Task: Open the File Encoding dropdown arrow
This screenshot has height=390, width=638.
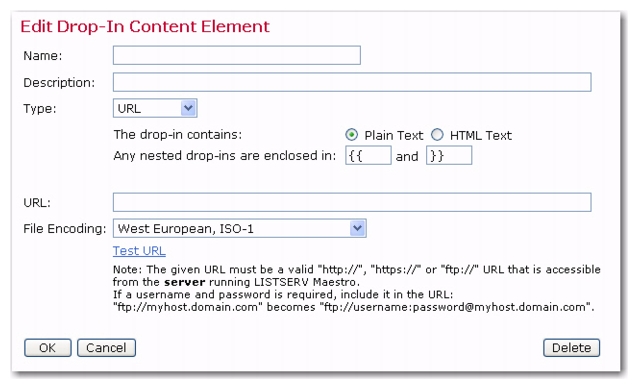Action: point(357,228)
